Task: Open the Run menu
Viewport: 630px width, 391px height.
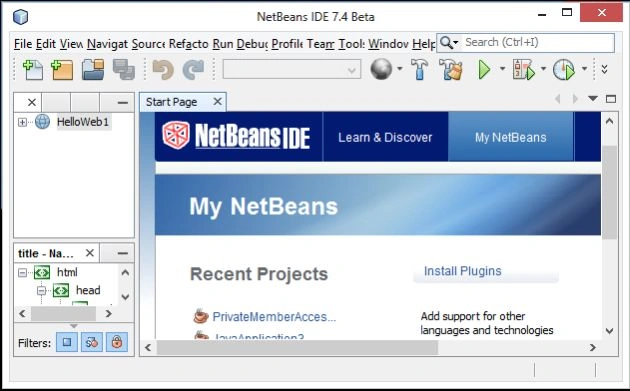Action: tap(223, 44)
